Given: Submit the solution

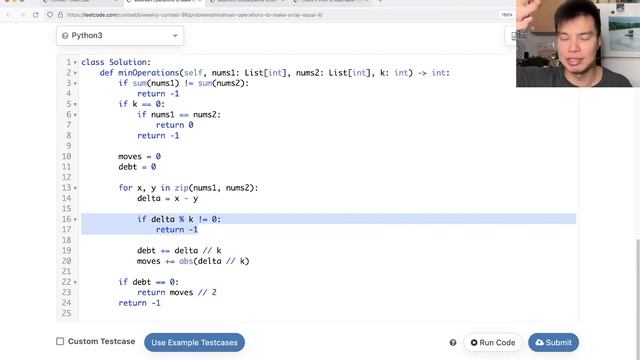Looking at the screenshot, I should coord(553,342).
